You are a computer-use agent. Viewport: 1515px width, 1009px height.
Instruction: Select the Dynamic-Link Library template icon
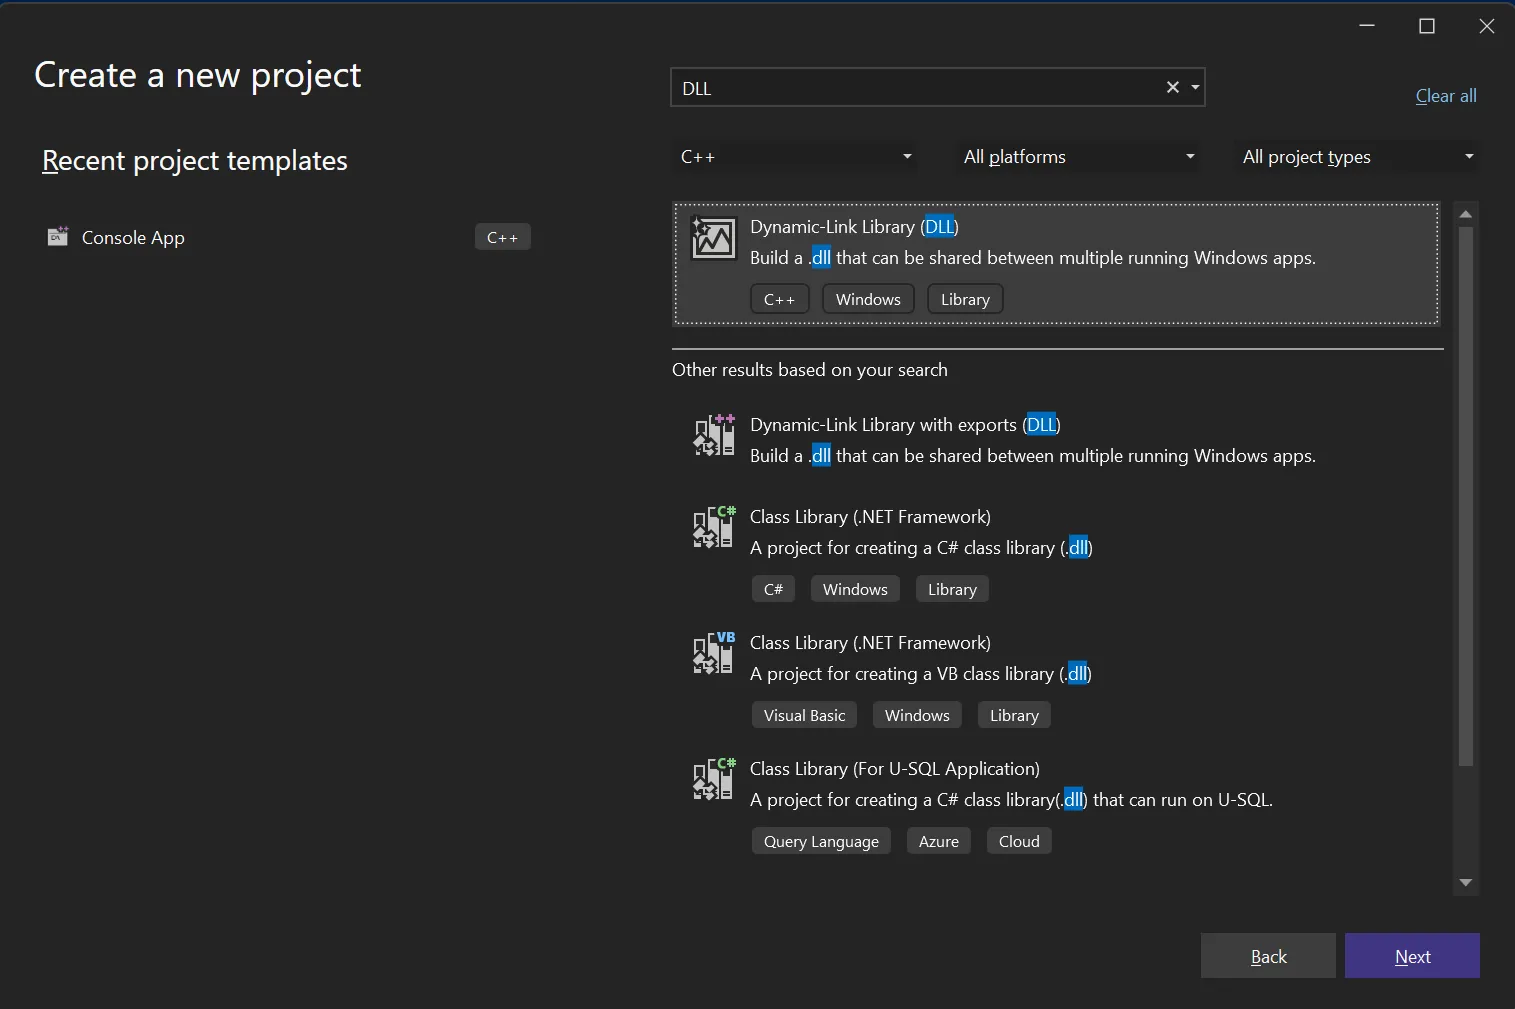[x=713, y=239]
